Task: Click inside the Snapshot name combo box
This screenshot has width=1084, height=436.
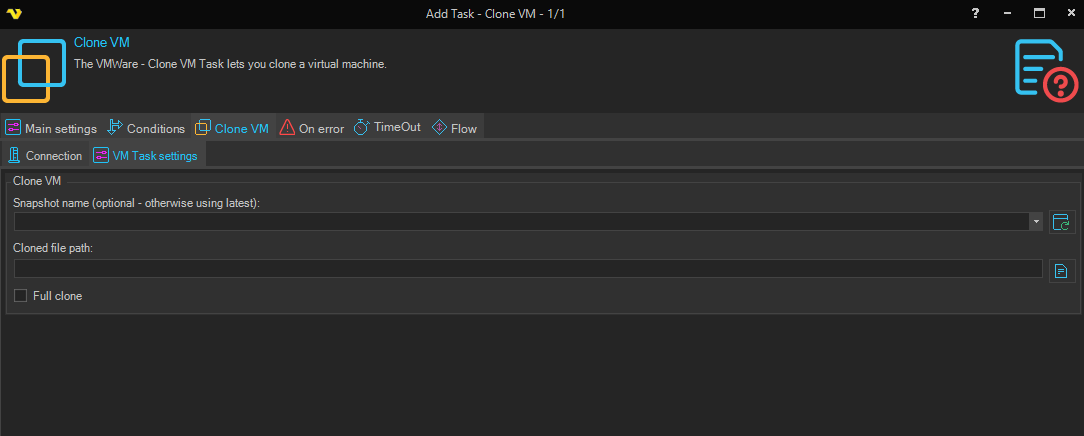Action: (520, 222)
